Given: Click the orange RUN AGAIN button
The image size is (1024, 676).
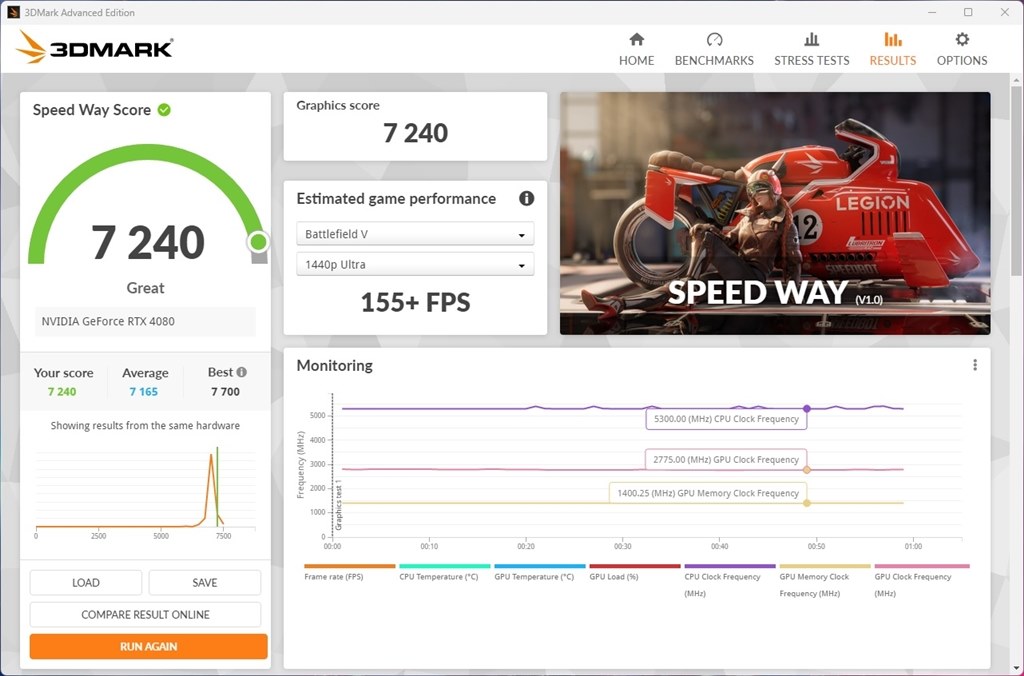Looking at the screenshot, I should coord(148,647).
